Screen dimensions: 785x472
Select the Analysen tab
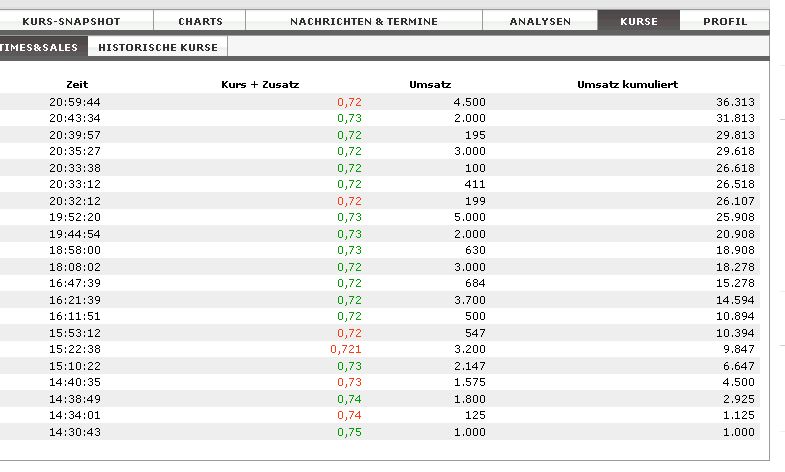click(x=540, y=21)
